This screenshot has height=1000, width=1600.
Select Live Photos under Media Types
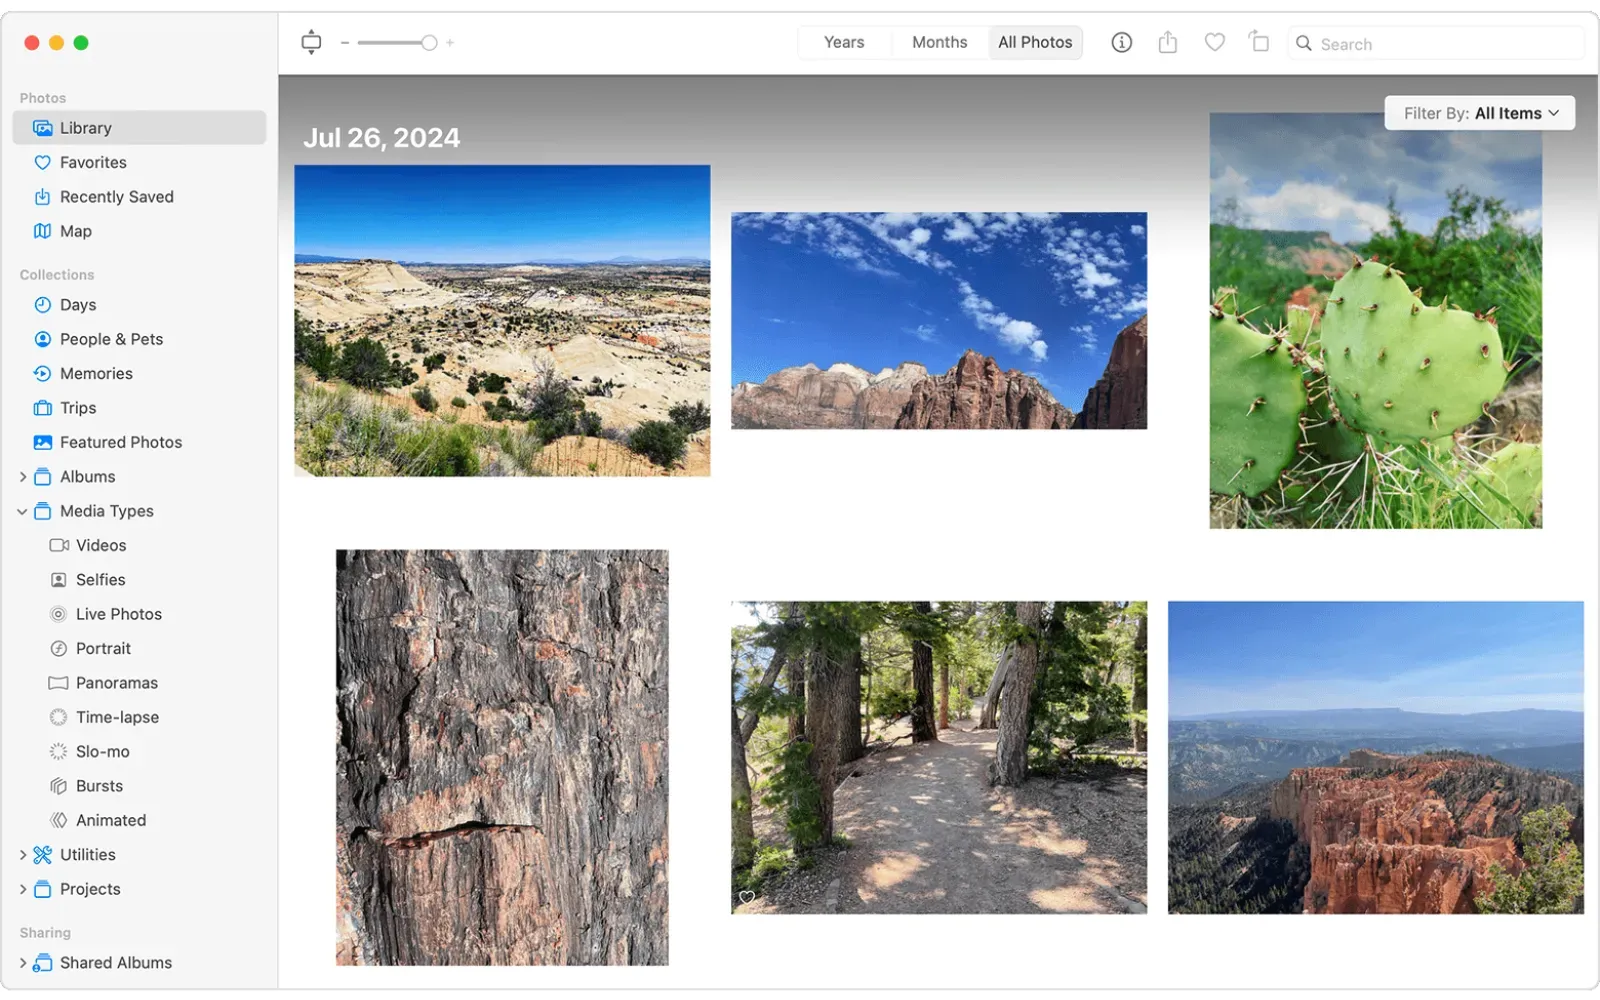(x=118, y=614)
